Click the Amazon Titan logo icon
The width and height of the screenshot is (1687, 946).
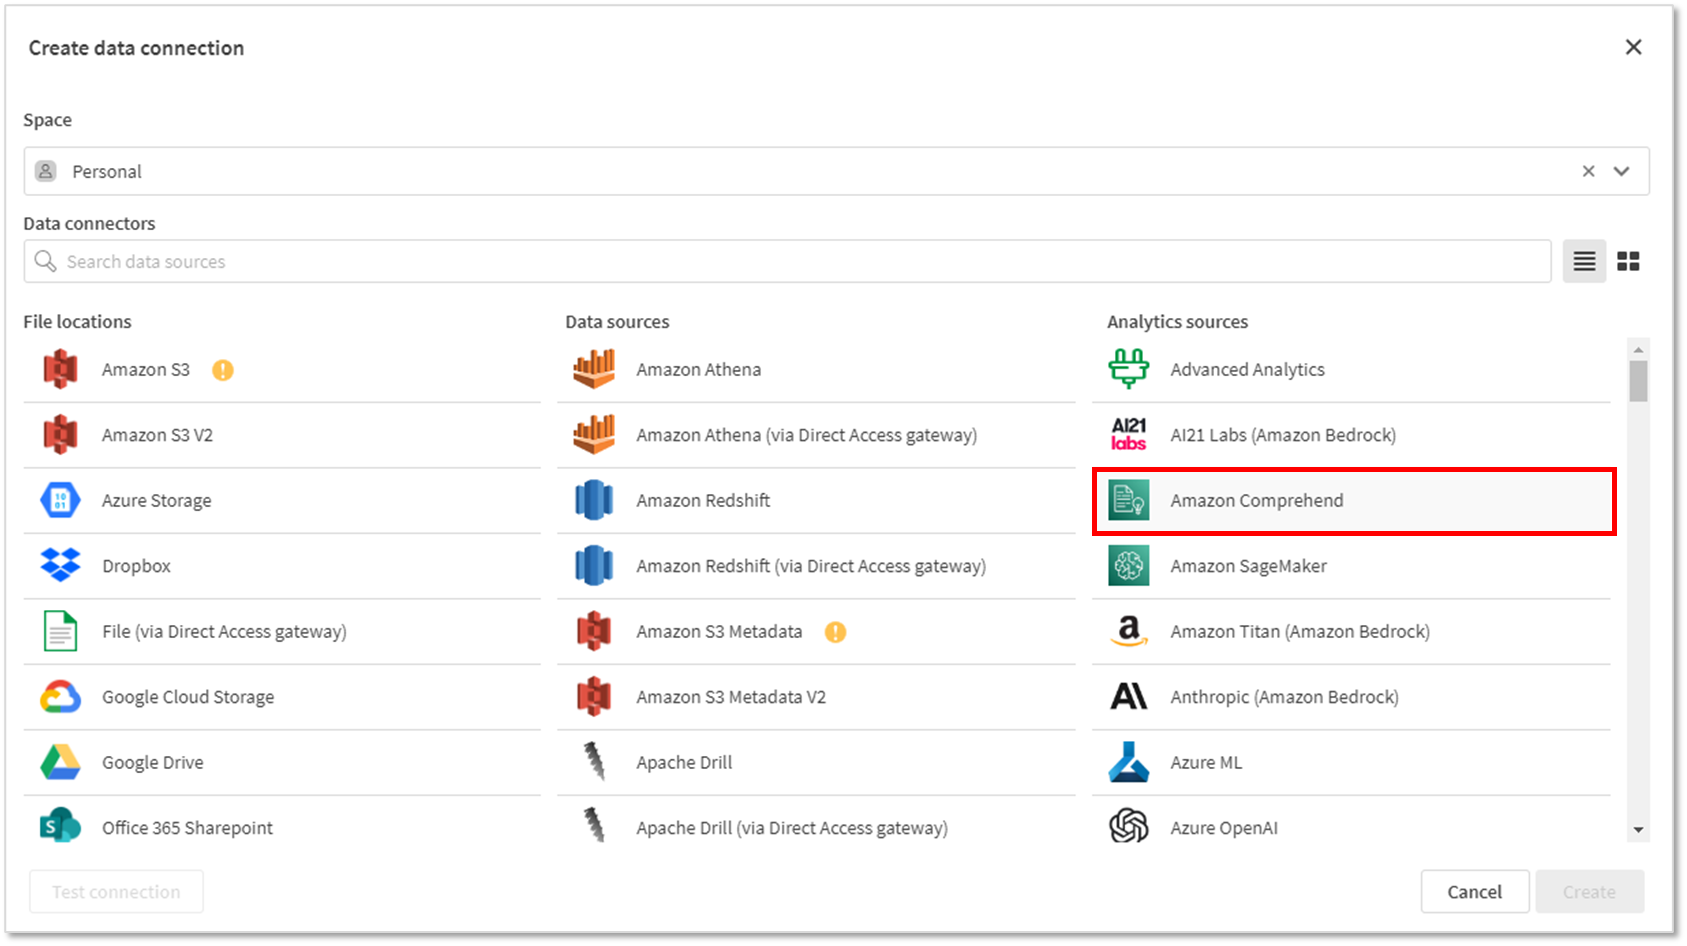[x=1129, y=631]
